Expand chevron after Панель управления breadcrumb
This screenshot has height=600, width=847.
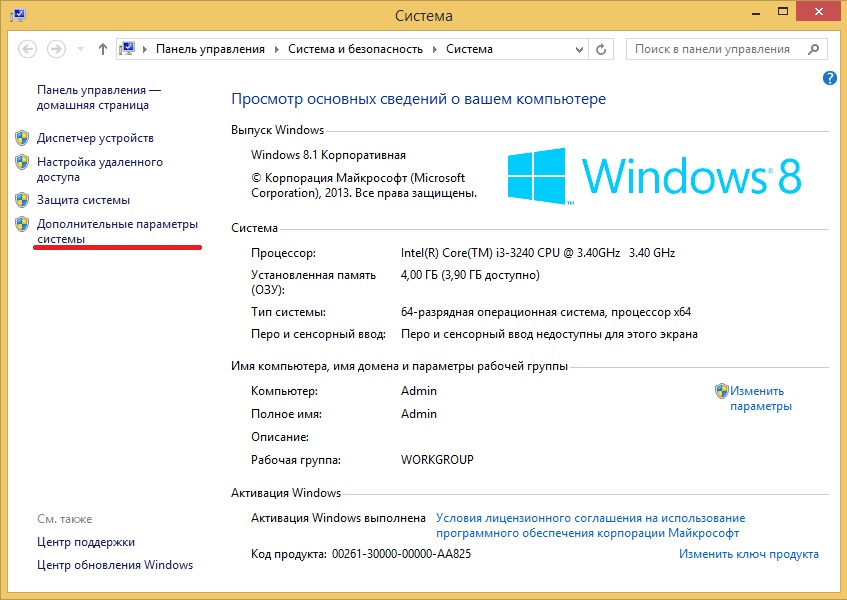click(x=277, y=49)
